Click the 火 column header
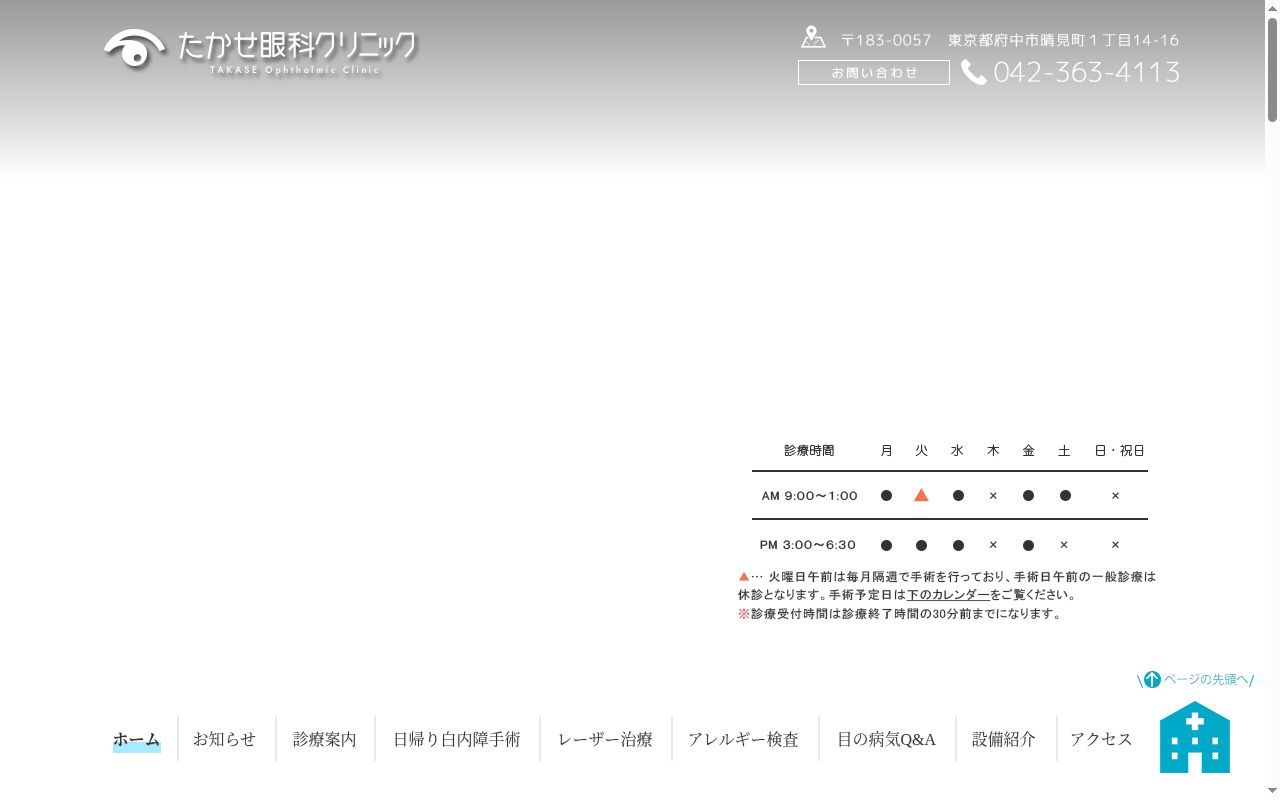The width and height of the screenshot is (1280, 800). (x=922, y=451)
